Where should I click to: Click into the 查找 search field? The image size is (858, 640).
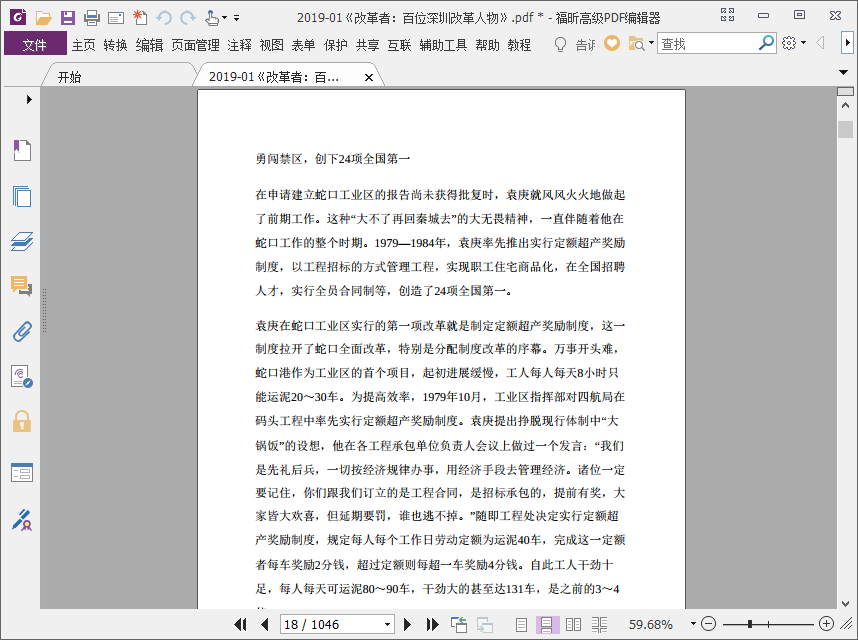[x=707, y=43]
